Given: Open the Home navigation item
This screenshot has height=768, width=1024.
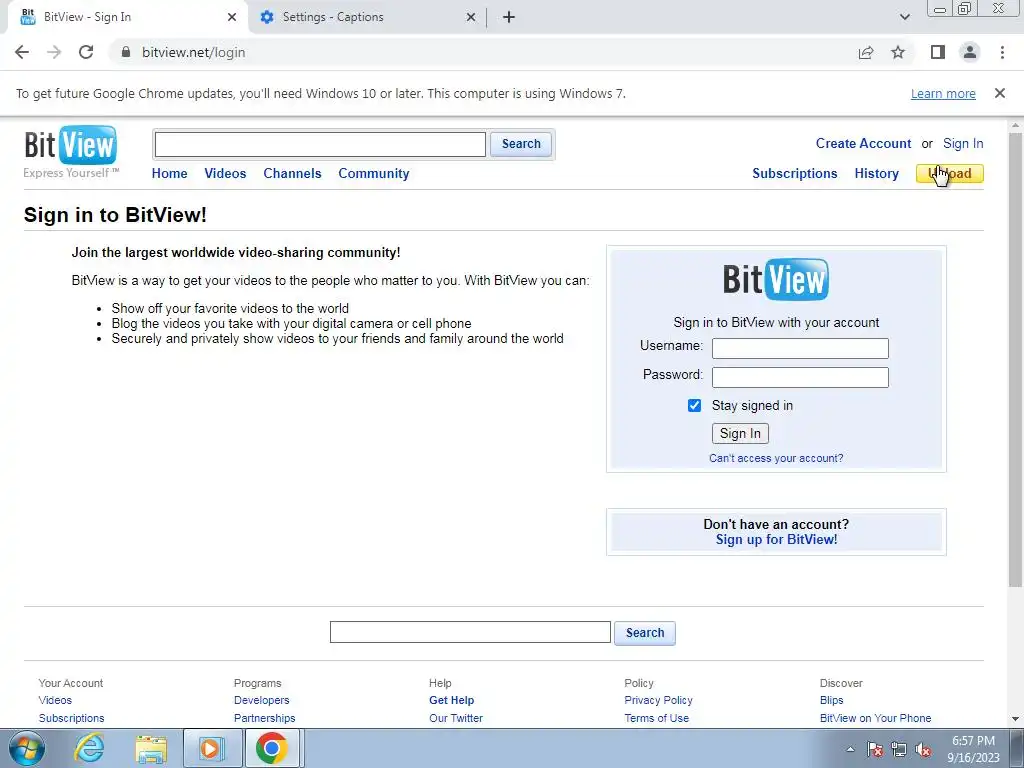Looking at the screenshot, I should click(x=169, y=173).
